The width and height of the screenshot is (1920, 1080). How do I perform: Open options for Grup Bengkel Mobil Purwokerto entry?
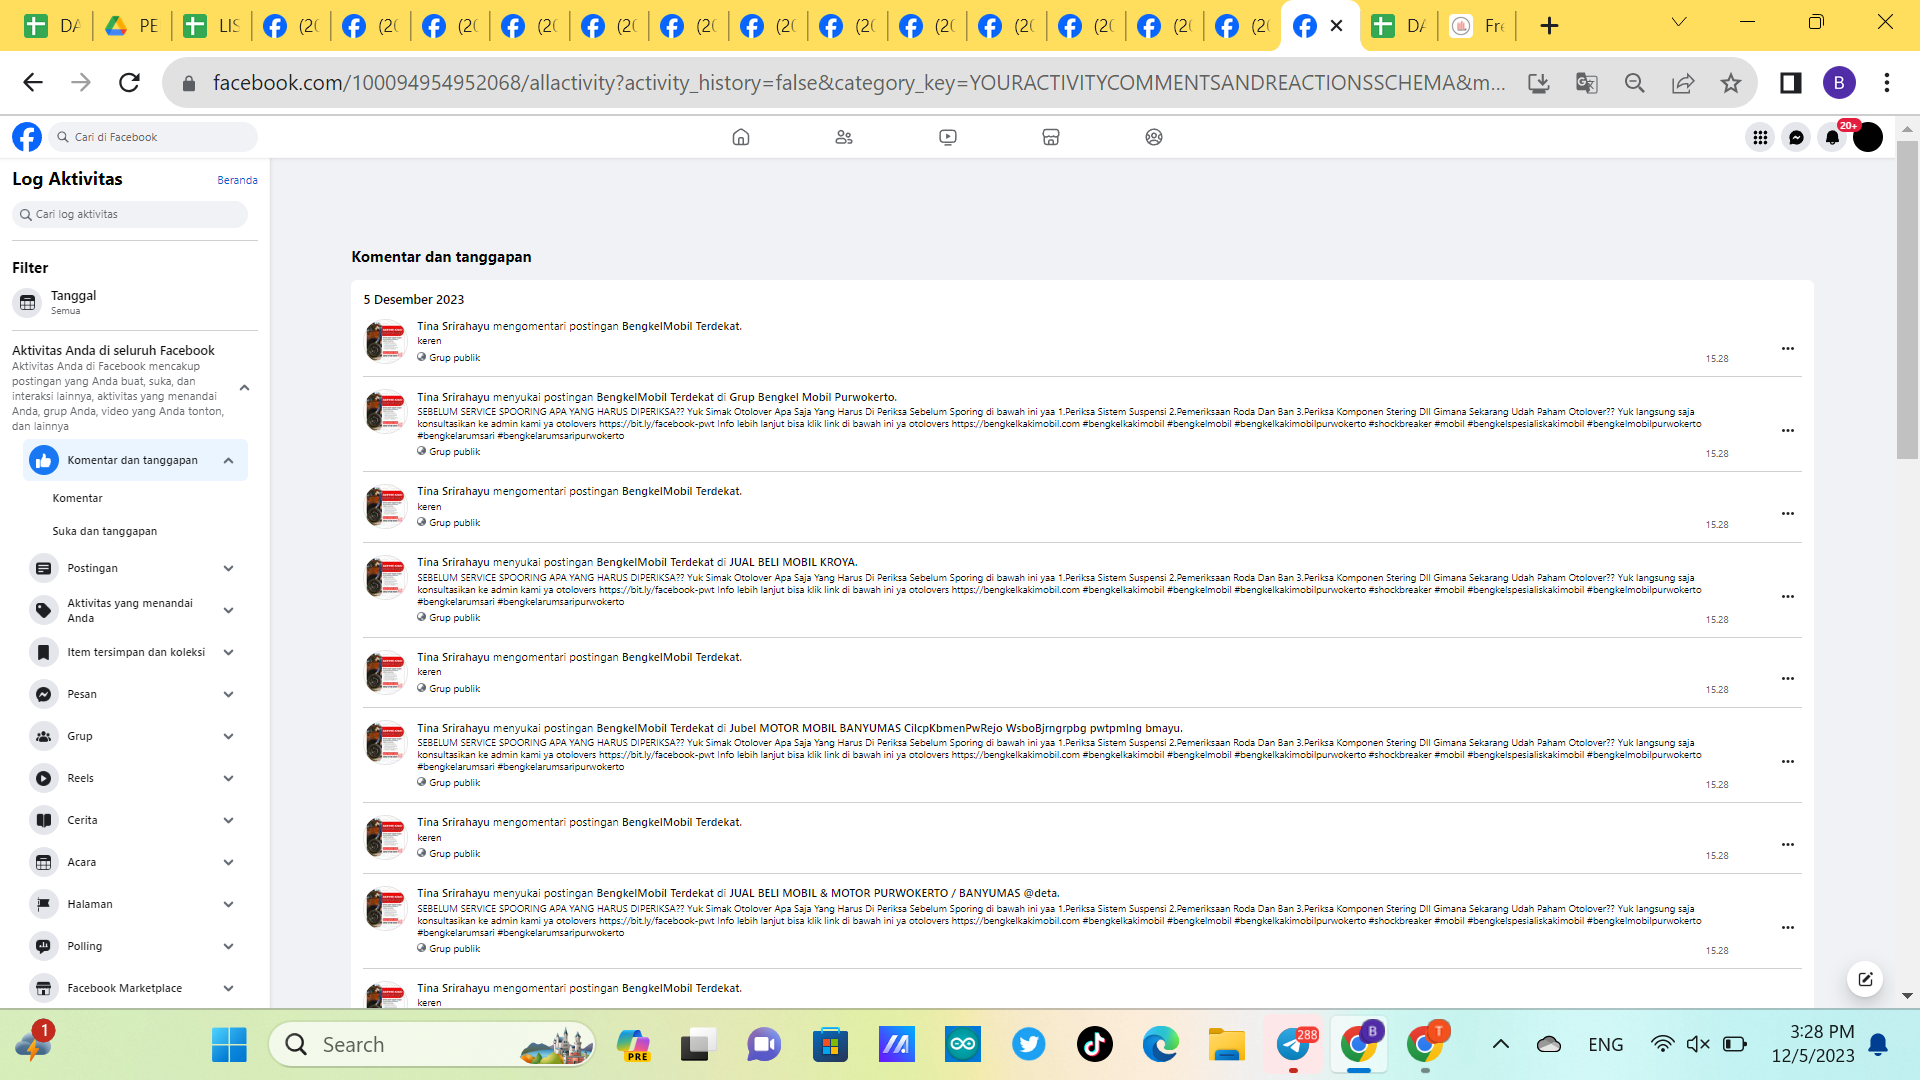point(1788,431)
